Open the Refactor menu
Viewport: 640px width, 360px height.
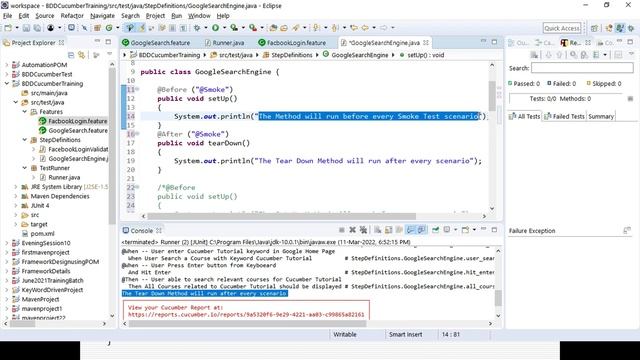(72, 16)
